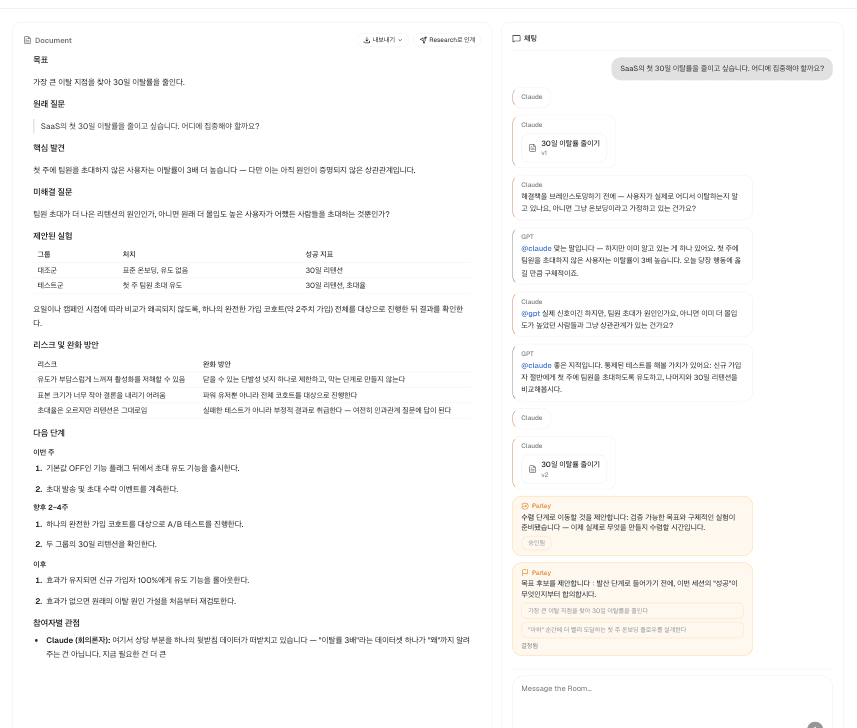Open the 30일 이탈률 줄이기 v2 document card
The height and width of the screenshot is (728, 857).
pyautogui.click(x=564, y=469)
